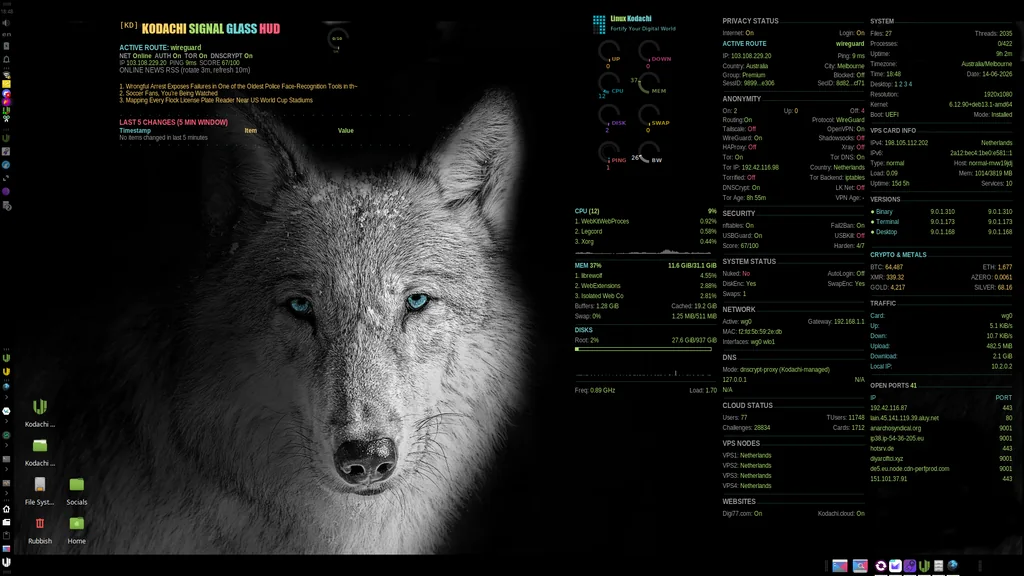
Task: Open the Kodachi folder on desktop
Action: point(40,451)
